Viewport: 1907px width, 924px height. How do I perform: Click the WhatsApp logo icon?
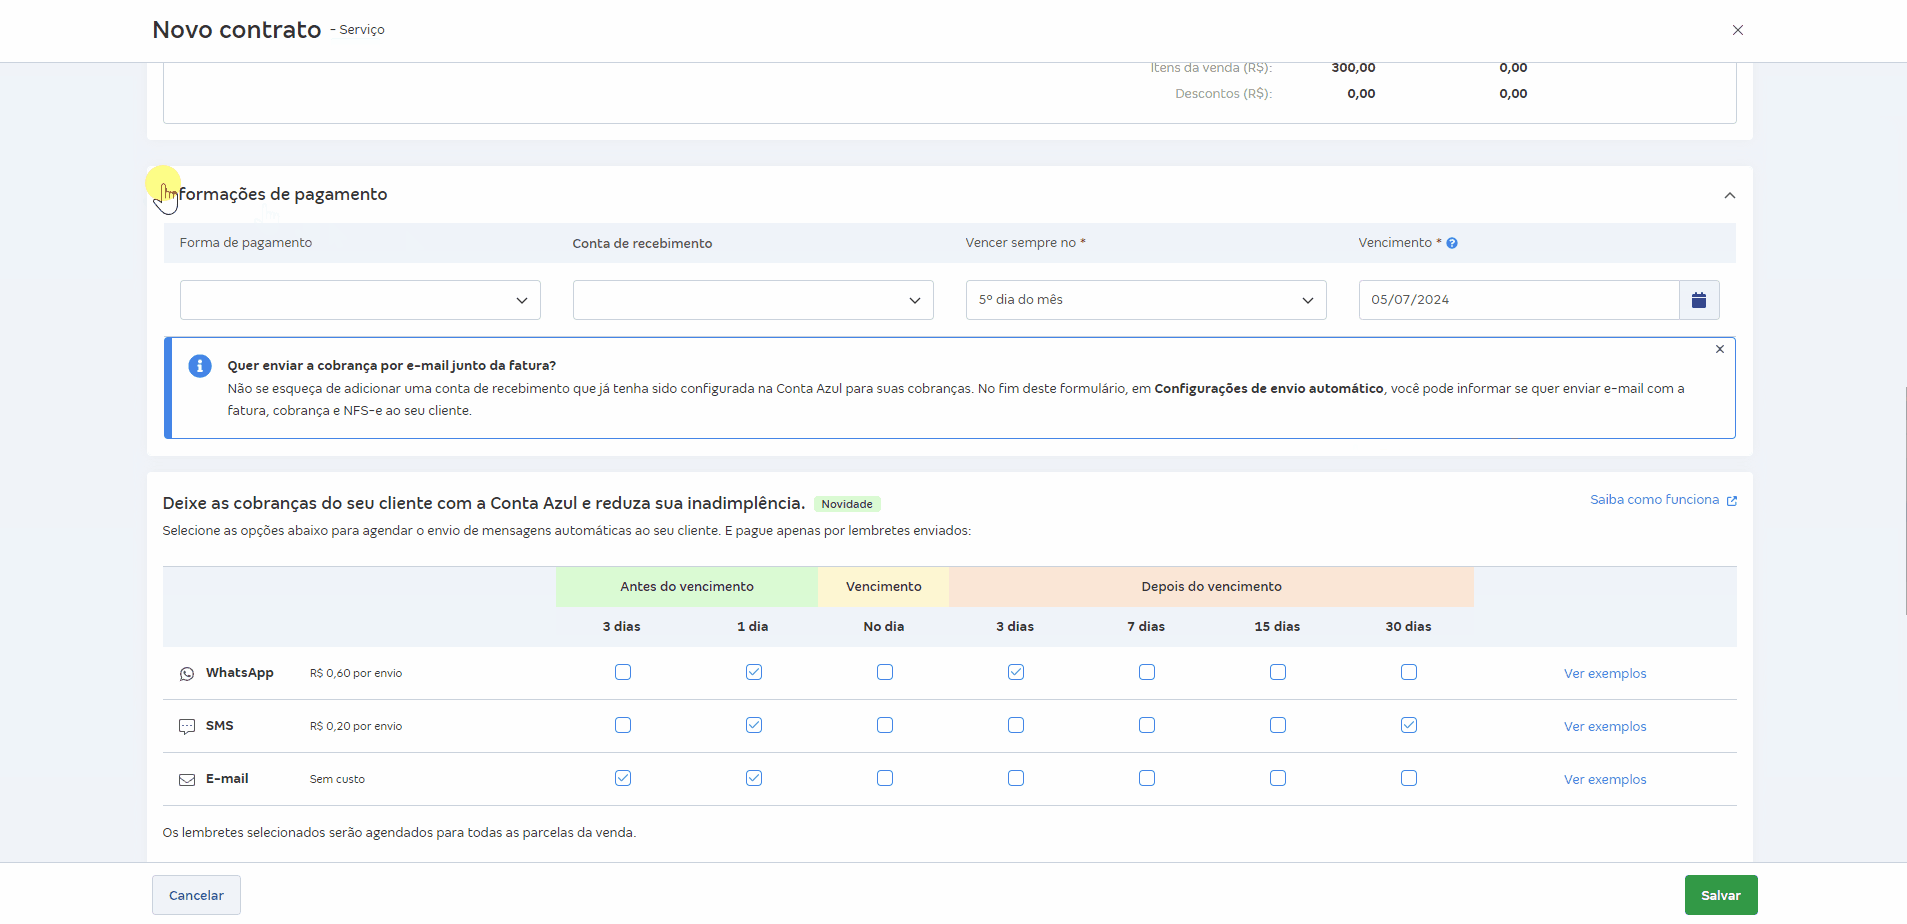(187, 674)
